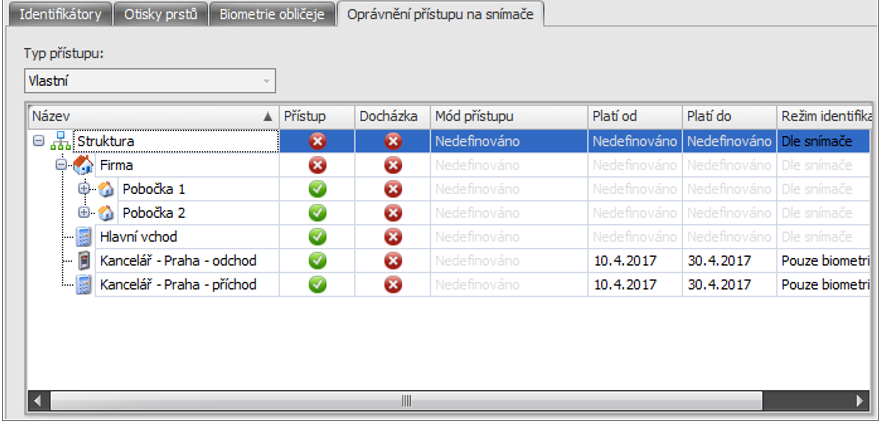Screen dimensions: 880x423
Task: Toggle Přístup green check for Pobočka 2
Action: coord(317,213)
